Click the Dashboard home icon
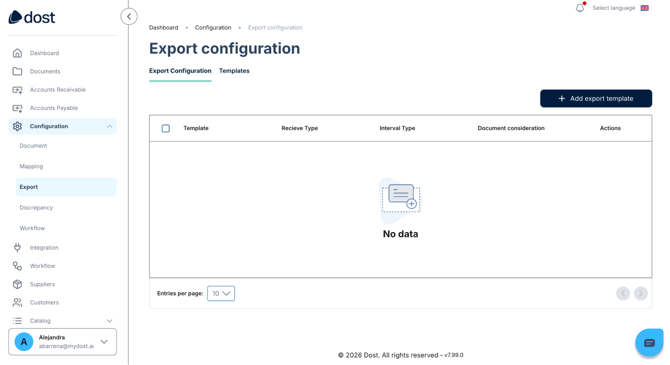This screenshot has height=365, width=670. pyautogui.click(x=17, y=53)
